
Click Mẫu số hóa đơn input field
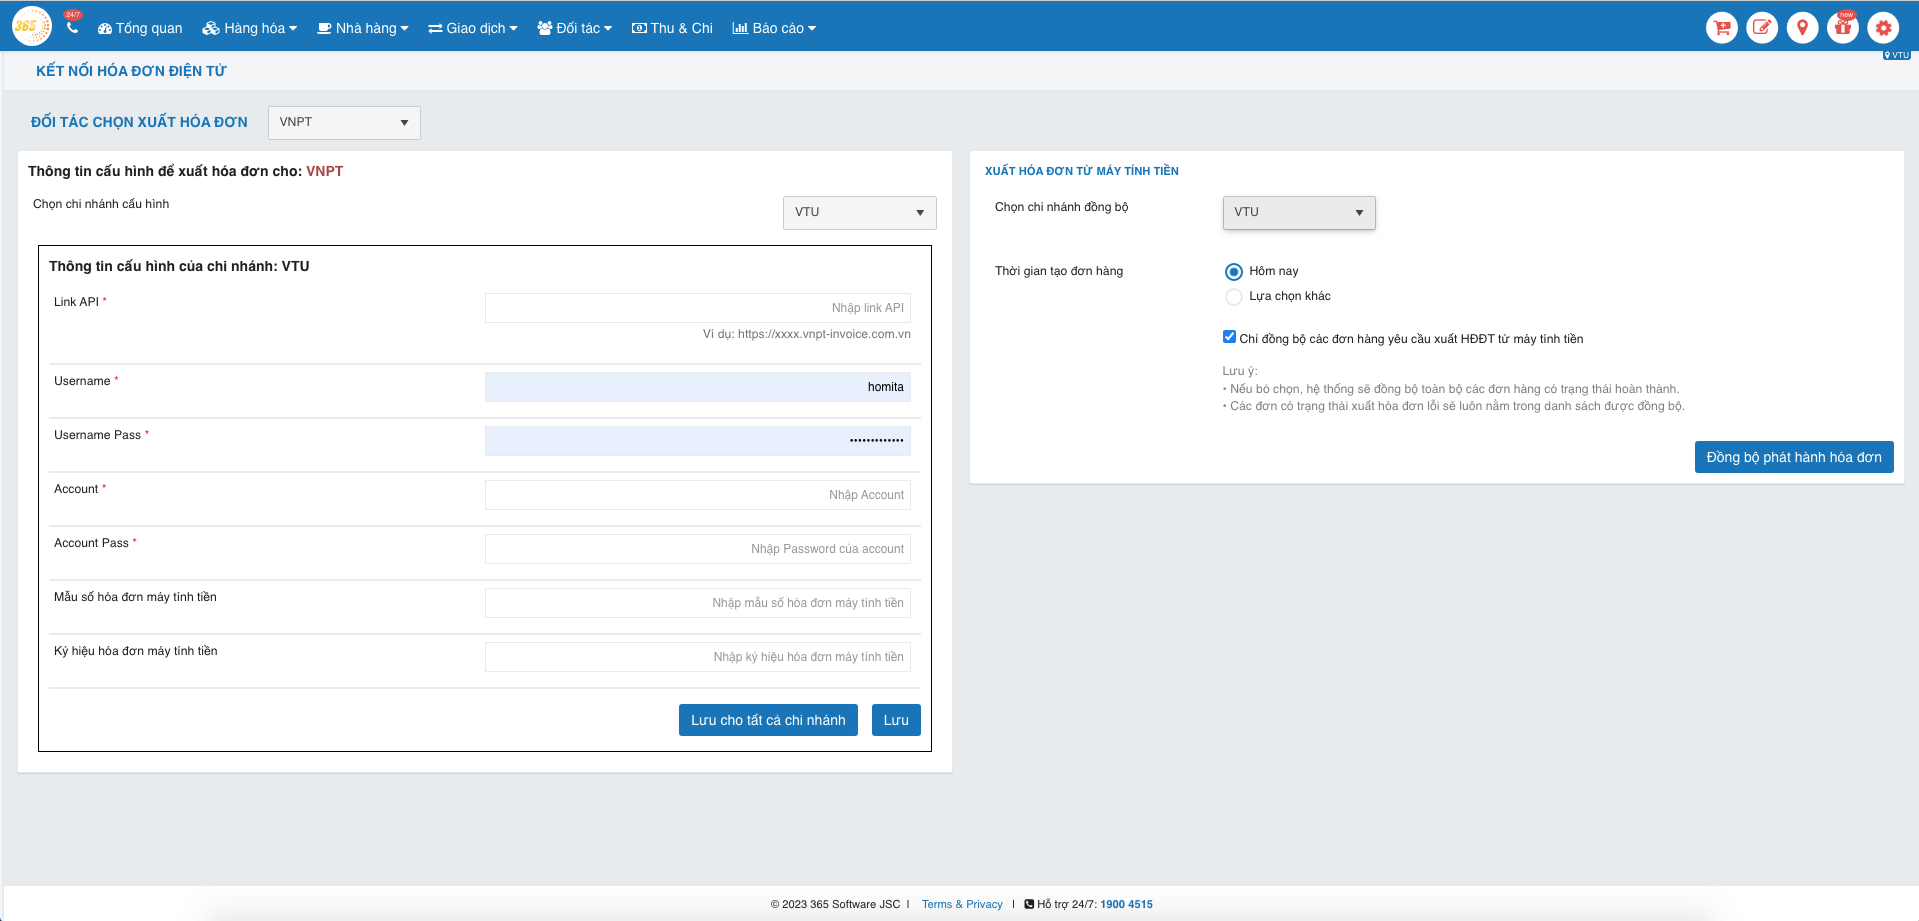pos(698,603)
